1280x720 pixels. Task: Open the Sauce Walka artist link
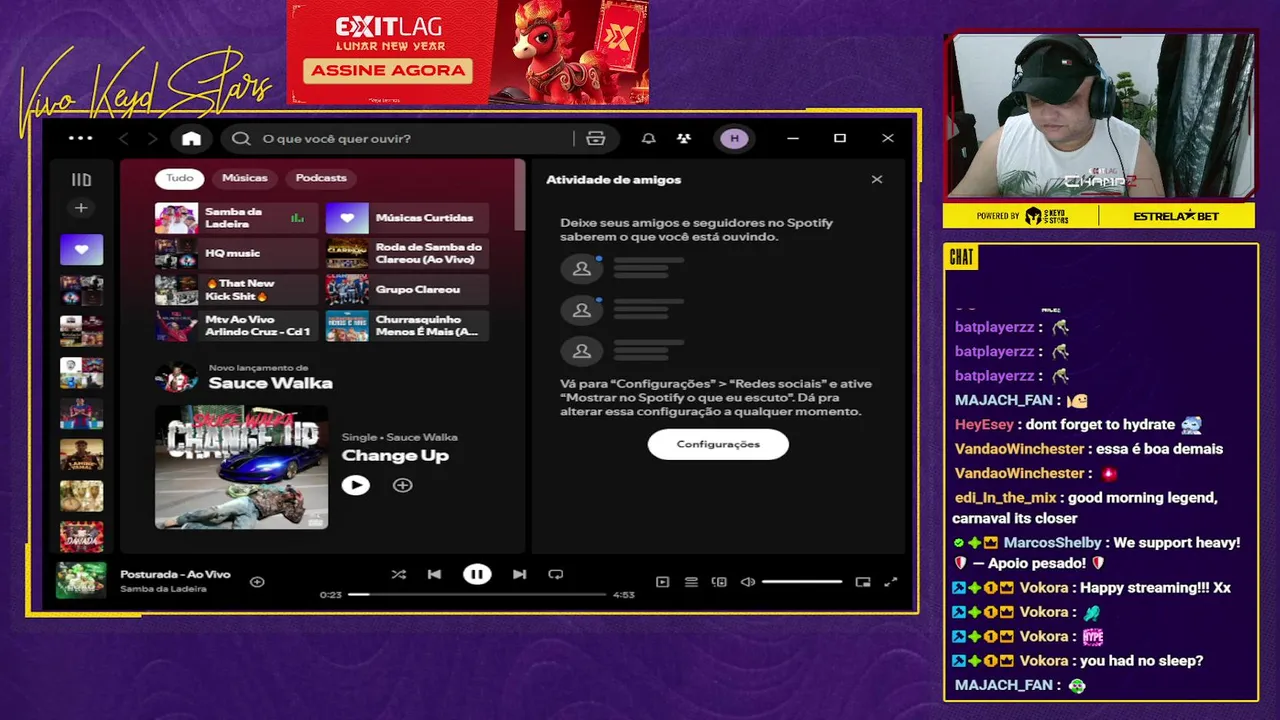click(271, 383)
